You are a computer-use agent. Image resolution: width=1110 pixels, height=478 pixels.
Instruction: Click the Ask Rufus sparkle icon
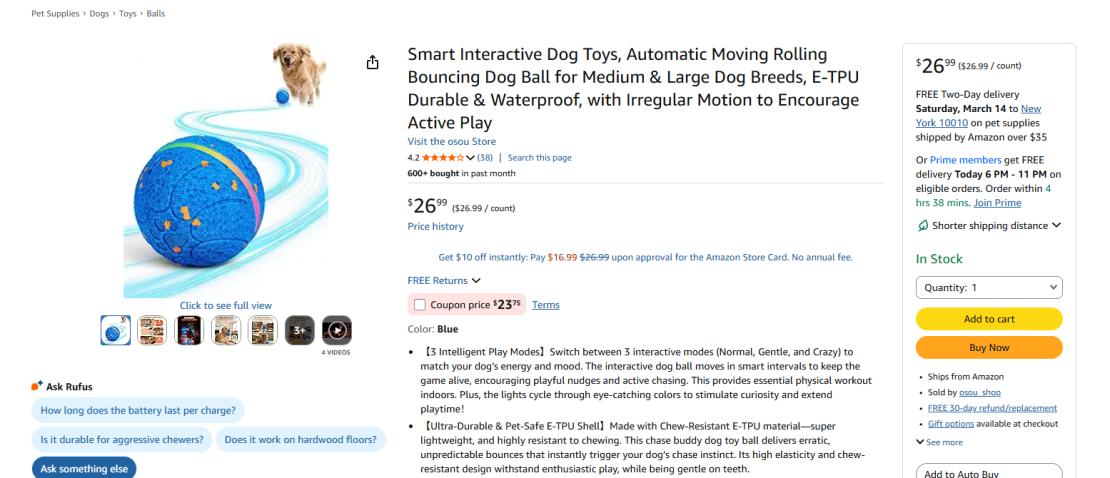point(37,385)
